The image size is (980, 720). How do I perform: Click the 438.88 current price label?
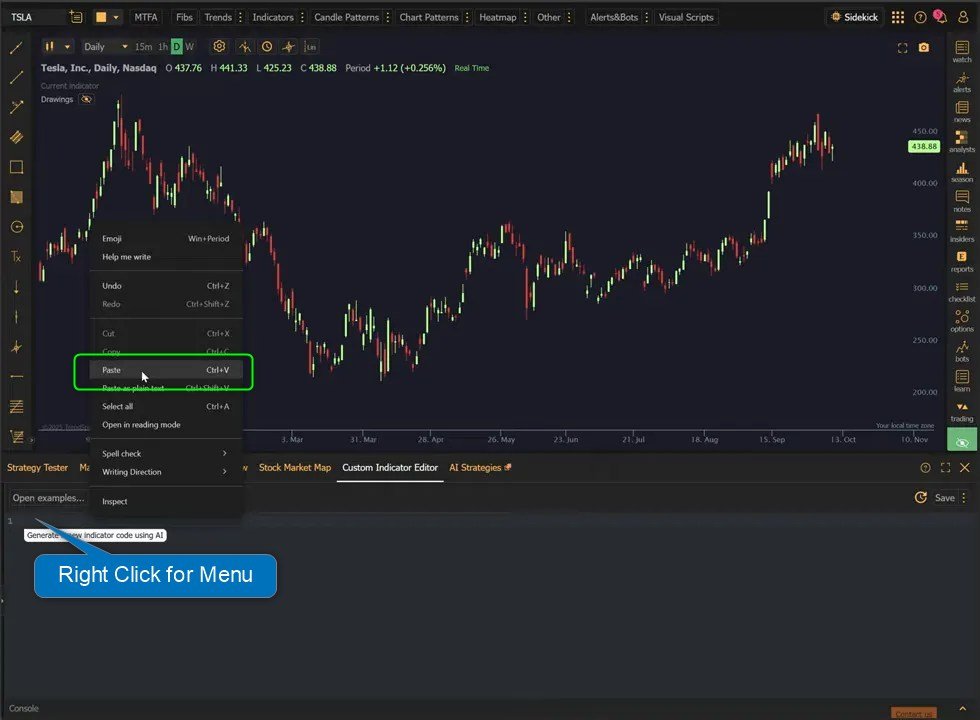(x=924, y=146)
